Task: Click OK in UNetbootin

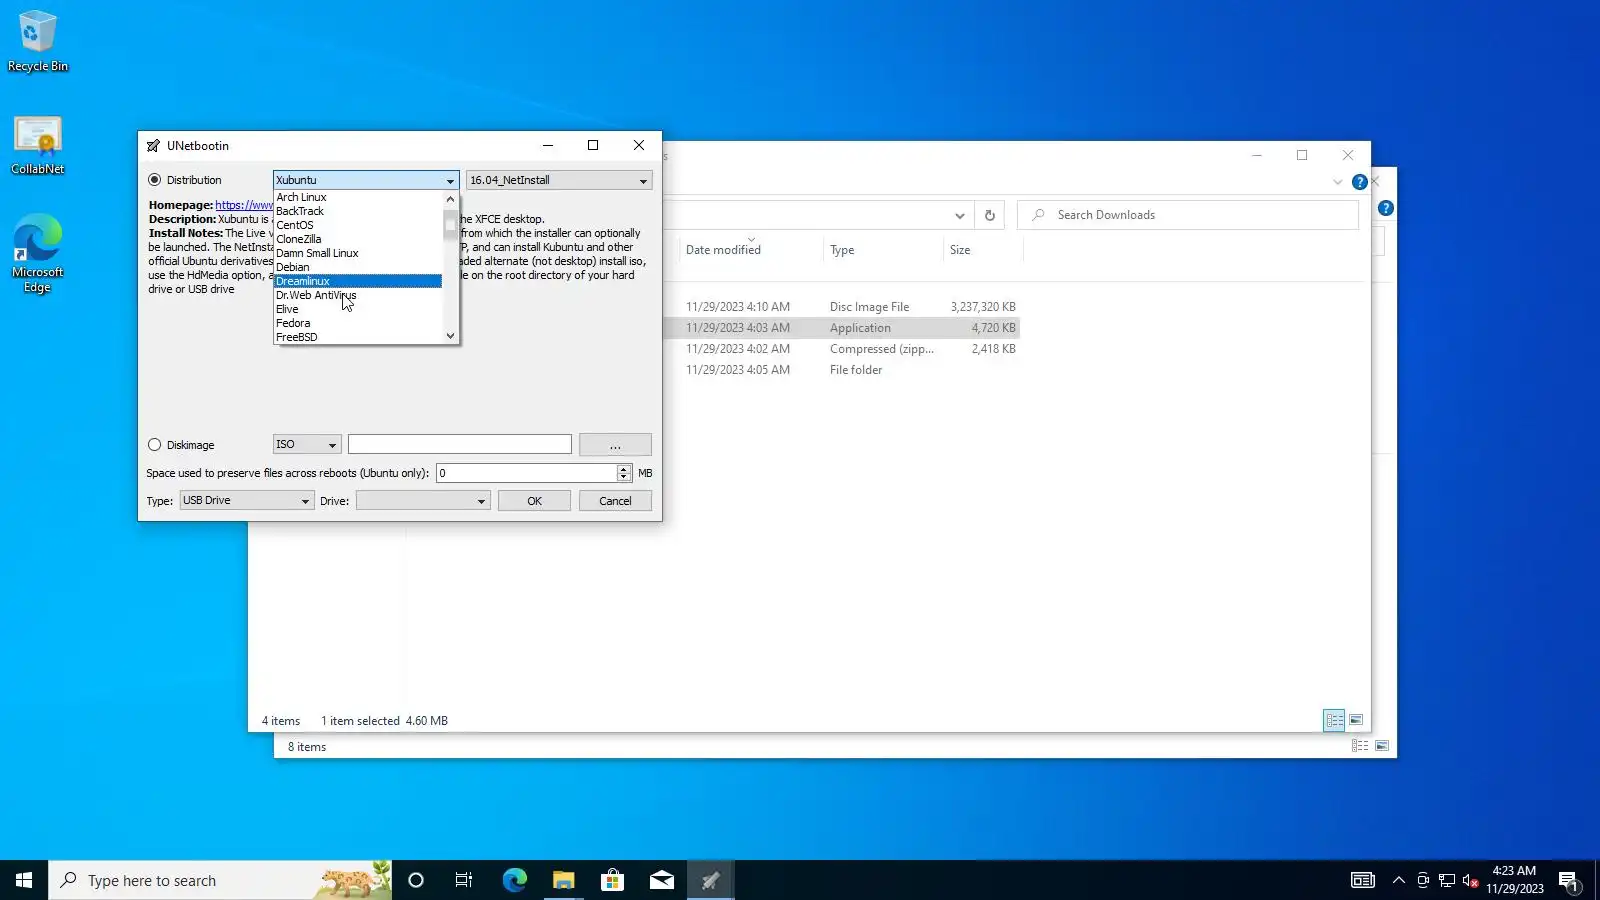Action: click(x=534, y=501)
